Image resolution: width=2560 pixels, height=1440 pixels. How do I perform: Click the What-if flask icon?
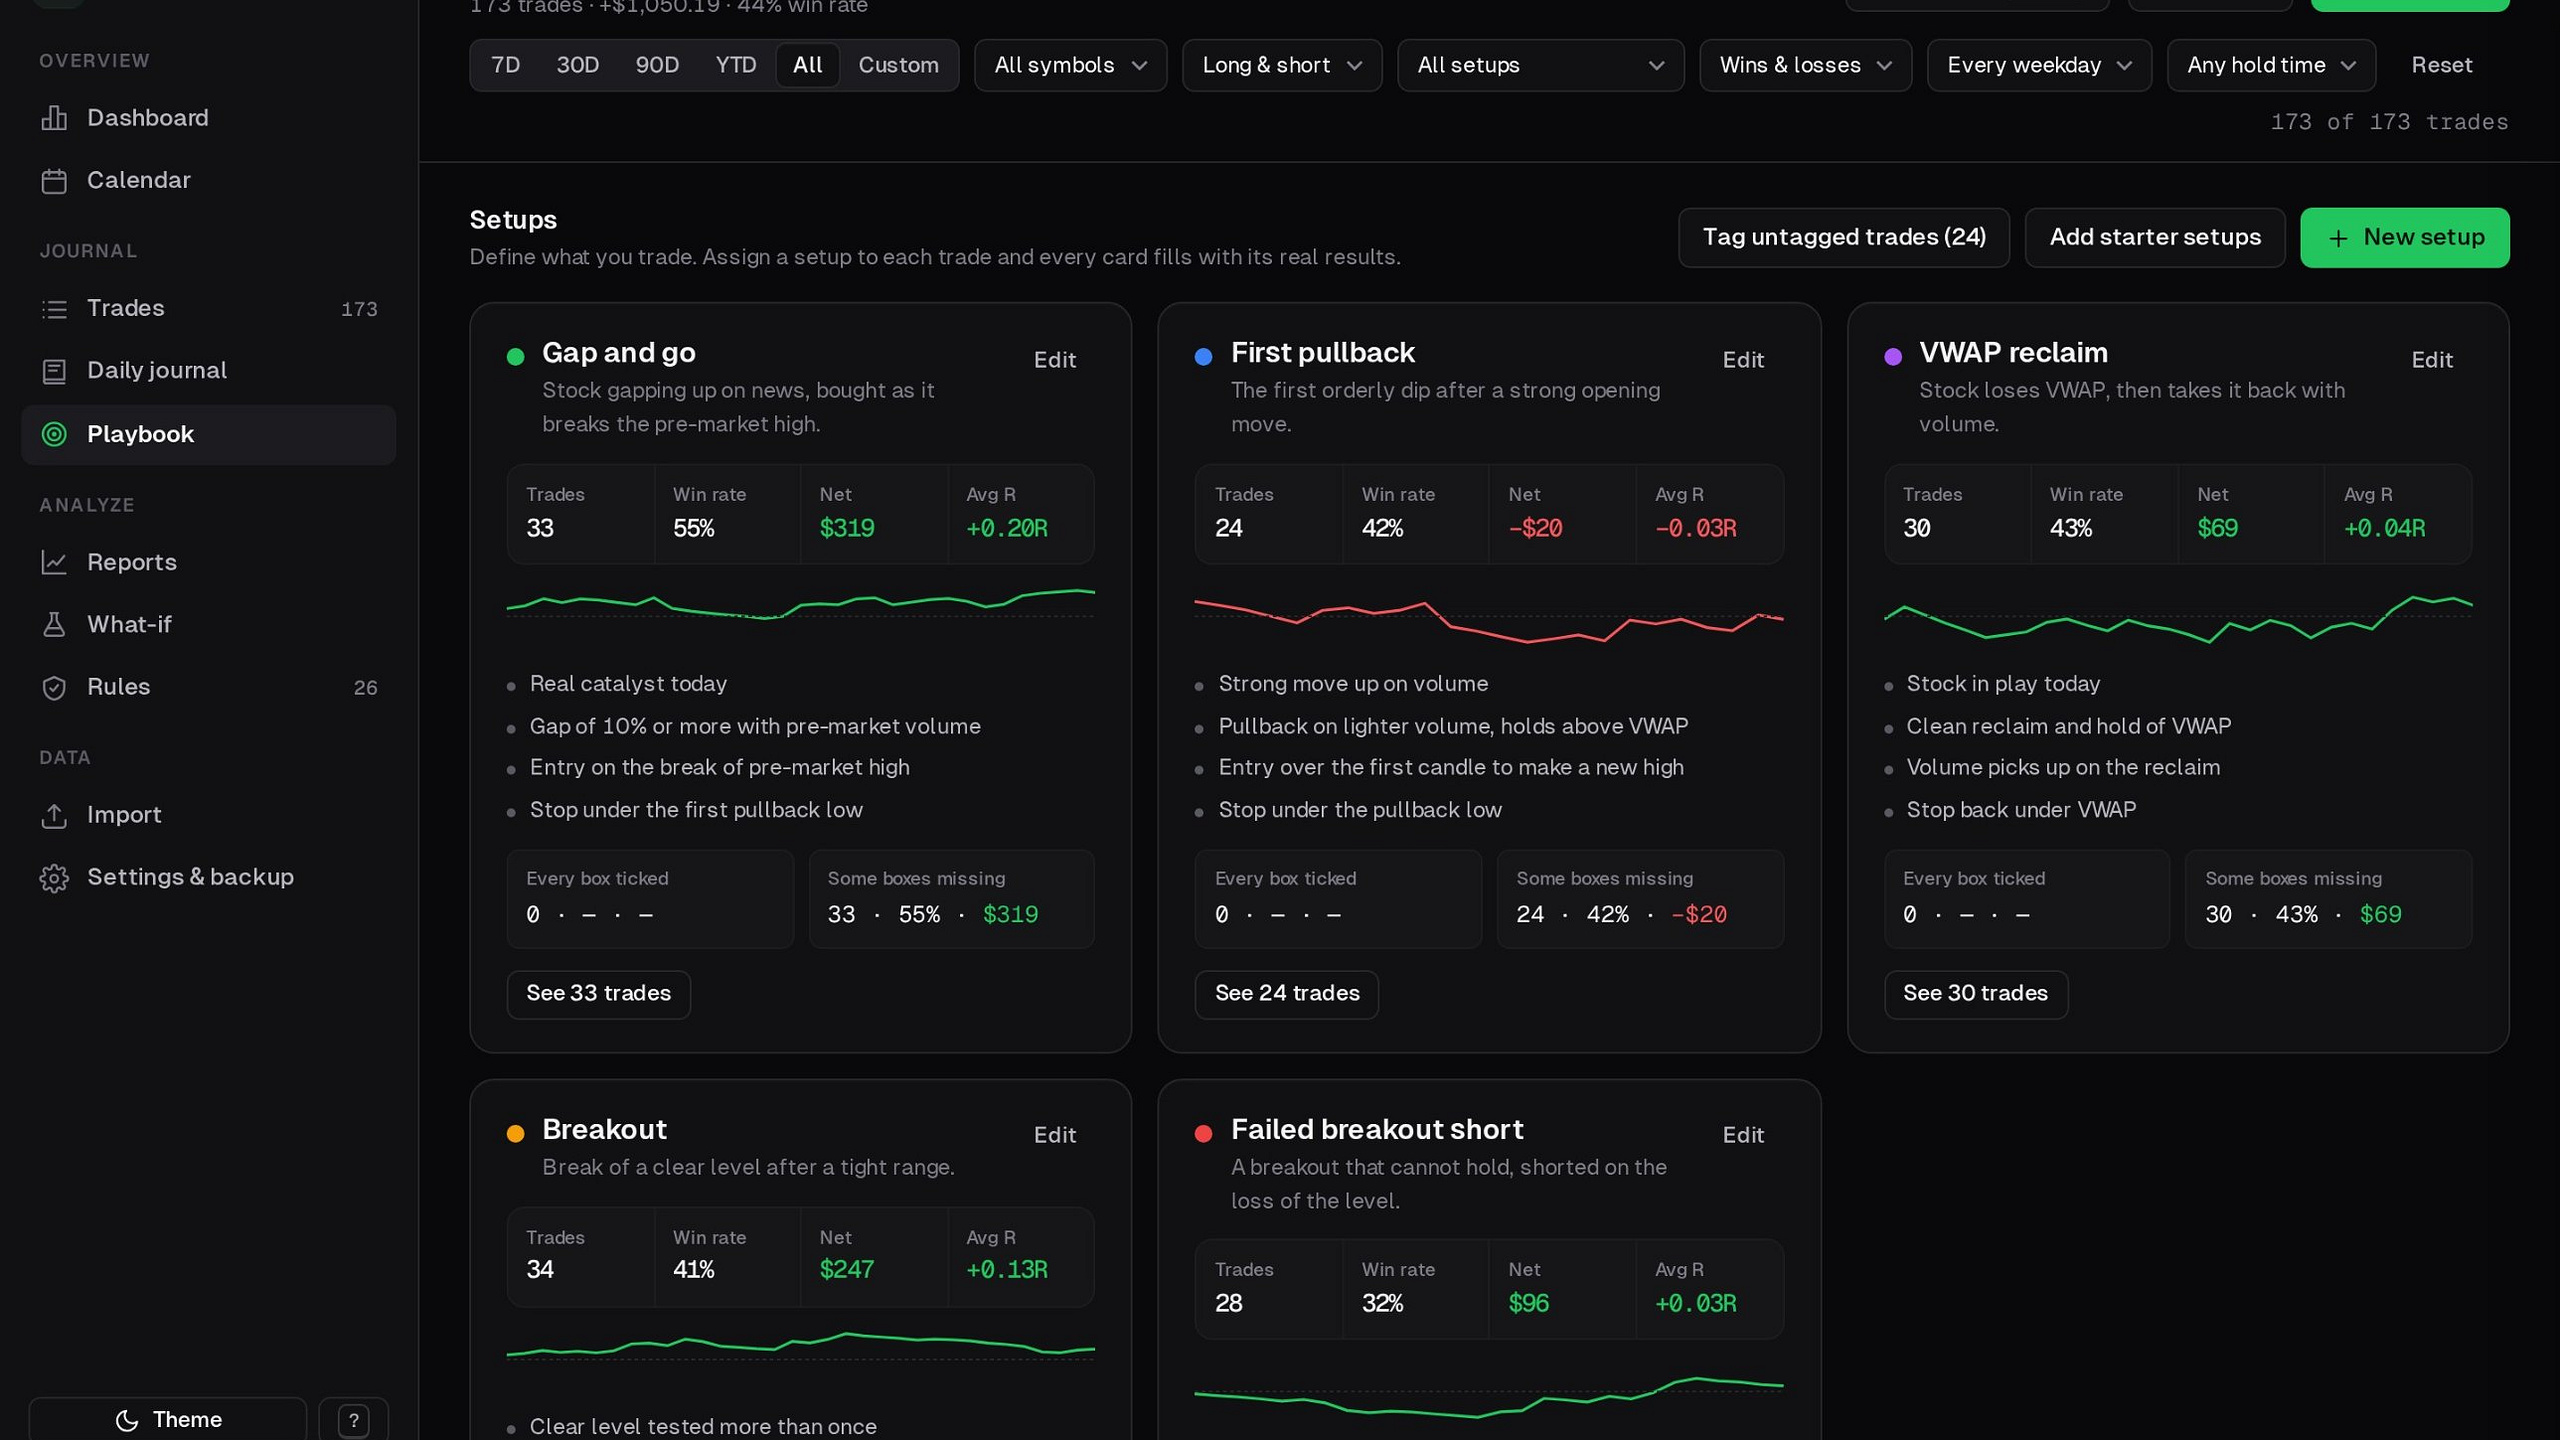(x=54, y=625)
